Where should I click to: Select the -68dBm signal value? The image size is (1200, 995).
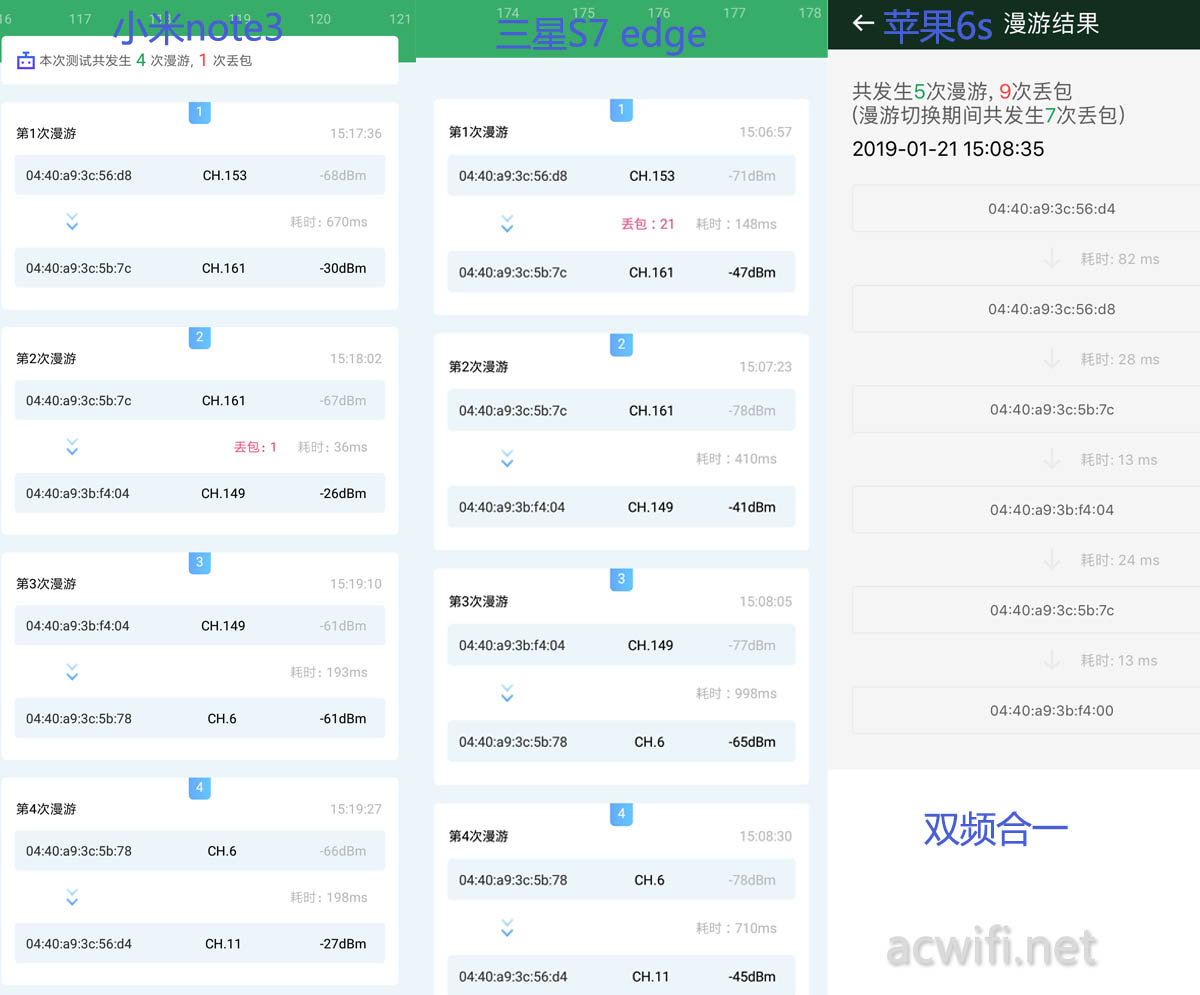pyautogui.click(x=343, y=175)
